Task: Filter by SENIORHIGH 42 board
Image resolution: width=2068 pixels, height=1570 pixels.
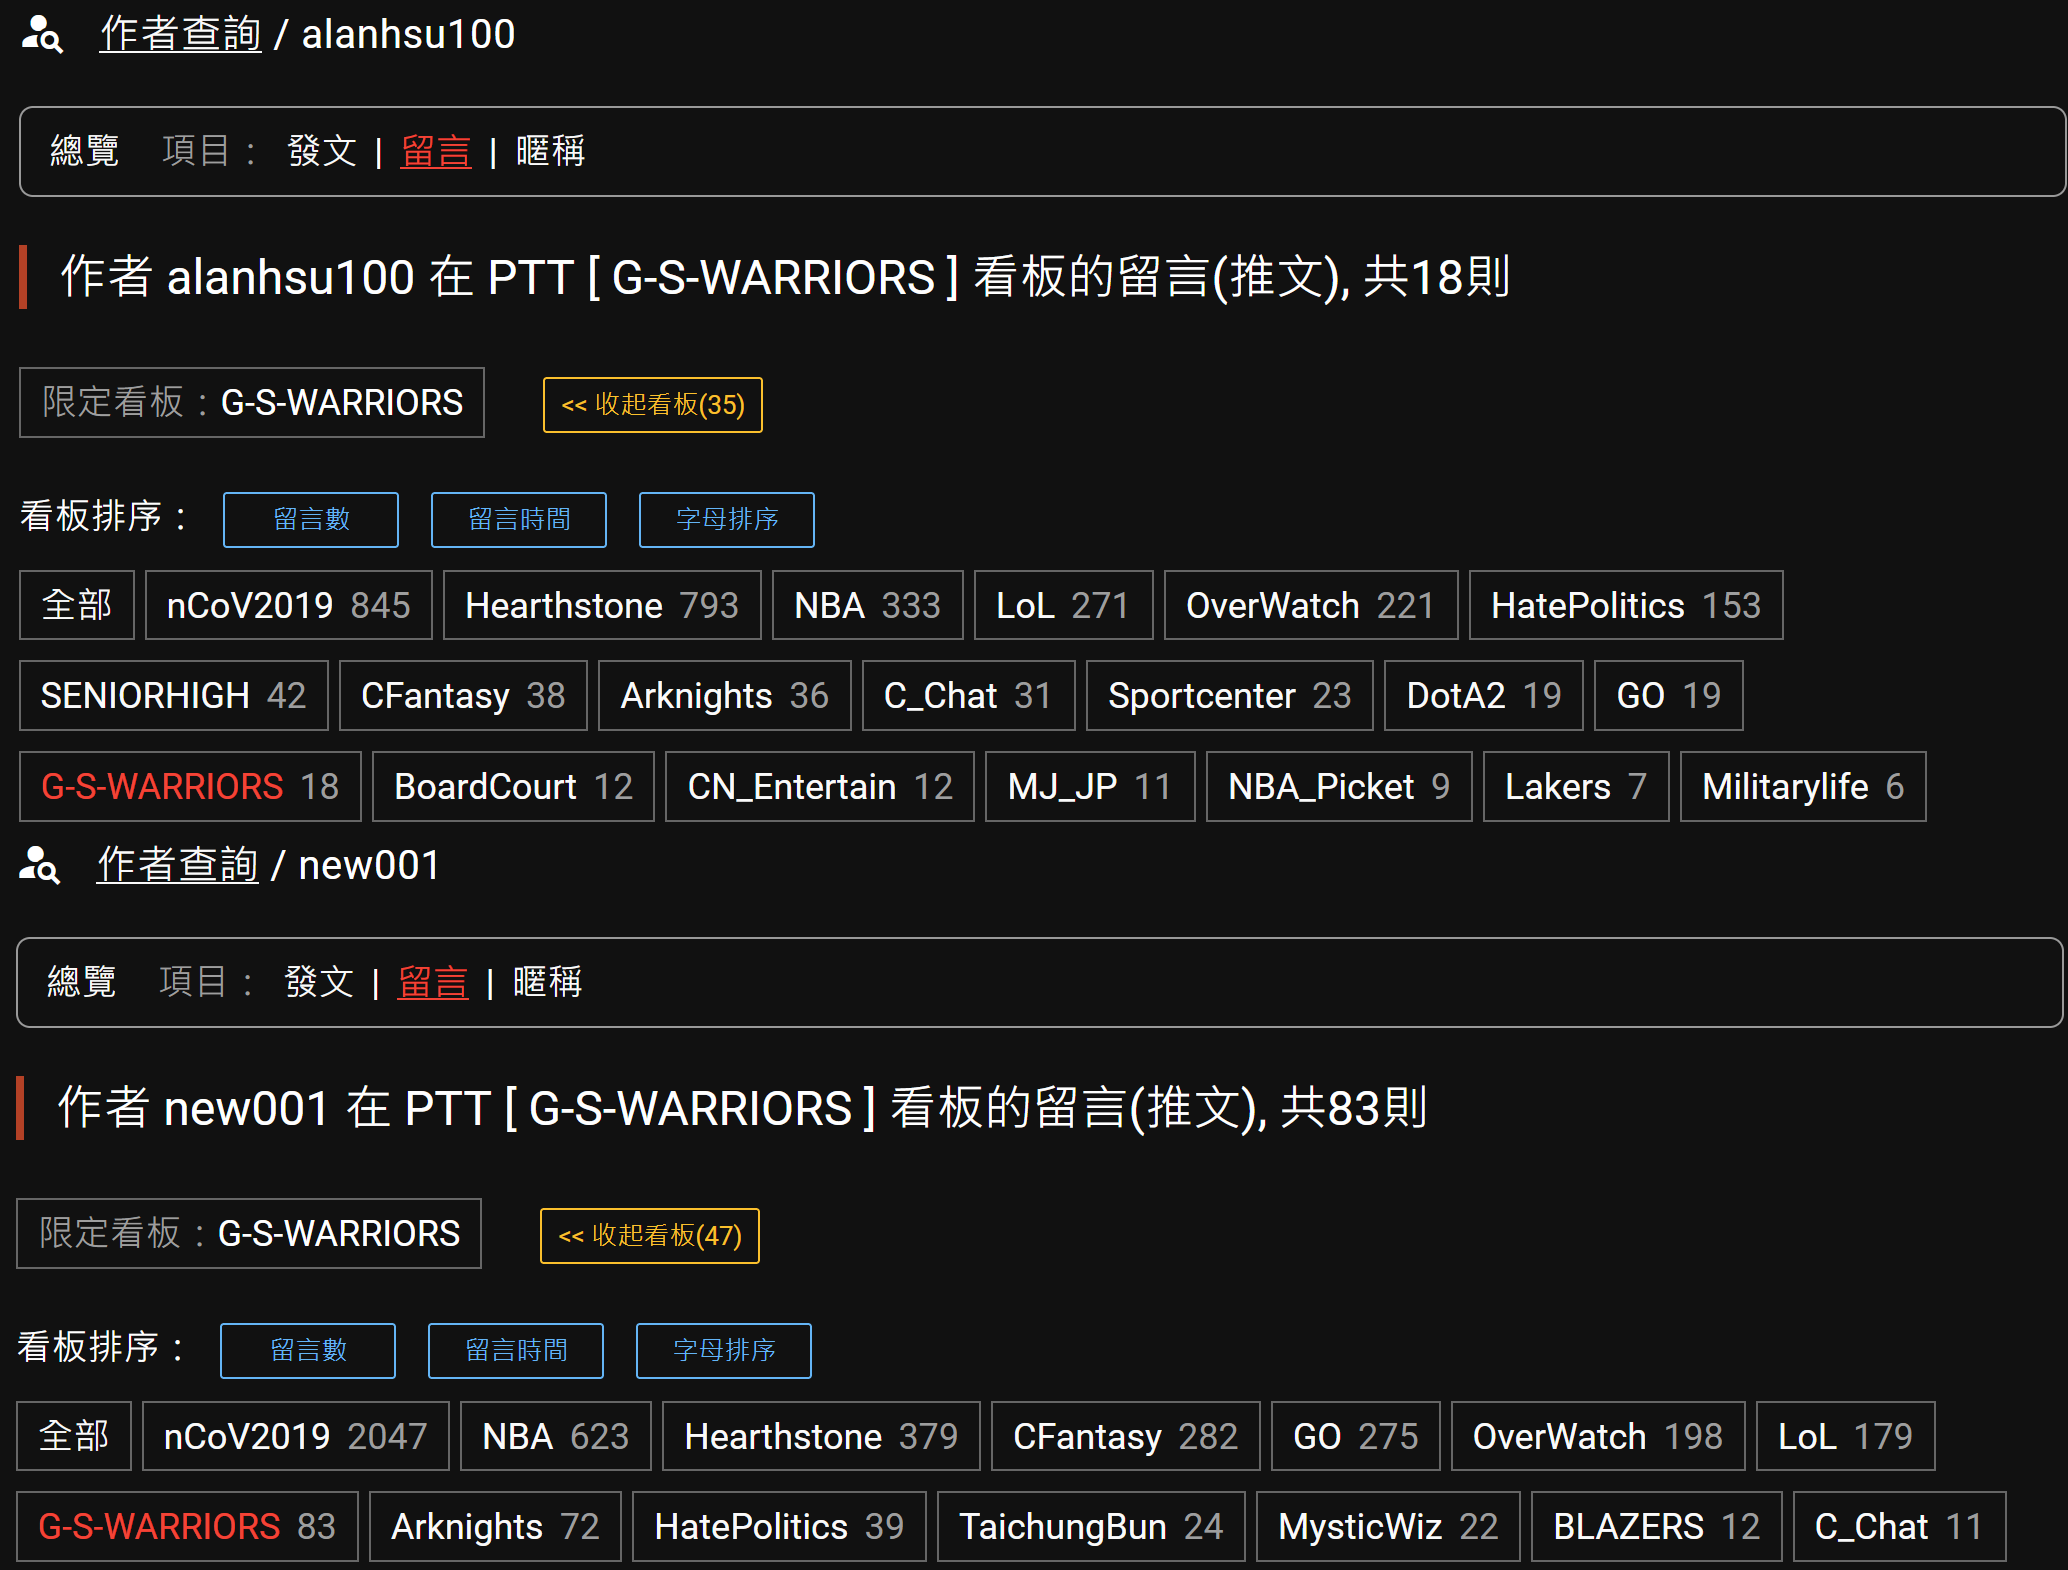Action: 174,695
